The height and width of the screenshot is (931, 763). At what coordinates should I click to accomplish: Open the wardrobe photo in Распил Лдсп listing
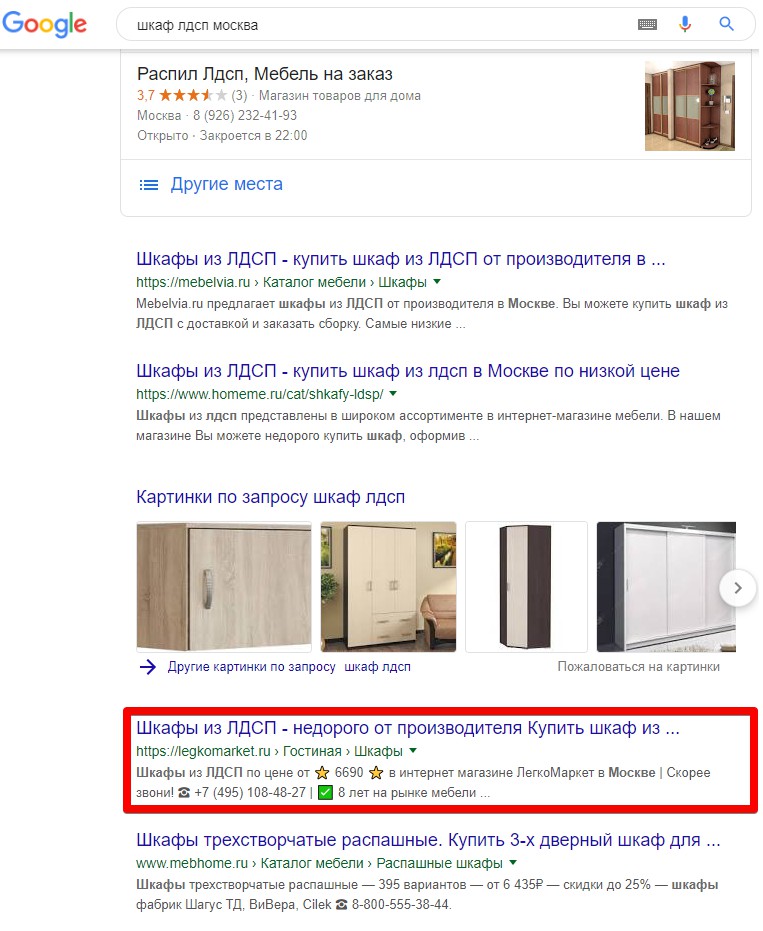click(690, 106)
